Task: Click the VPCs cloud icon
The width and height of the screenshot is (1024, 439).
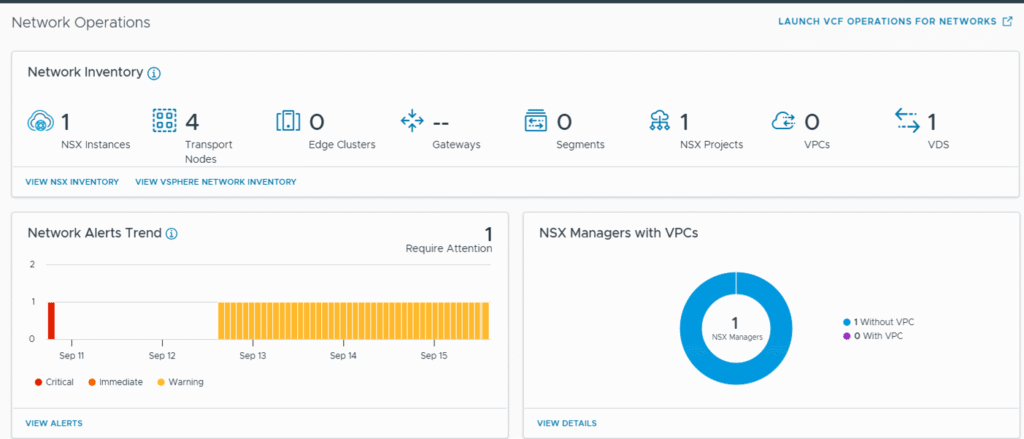Action: (x=784, y=122)
